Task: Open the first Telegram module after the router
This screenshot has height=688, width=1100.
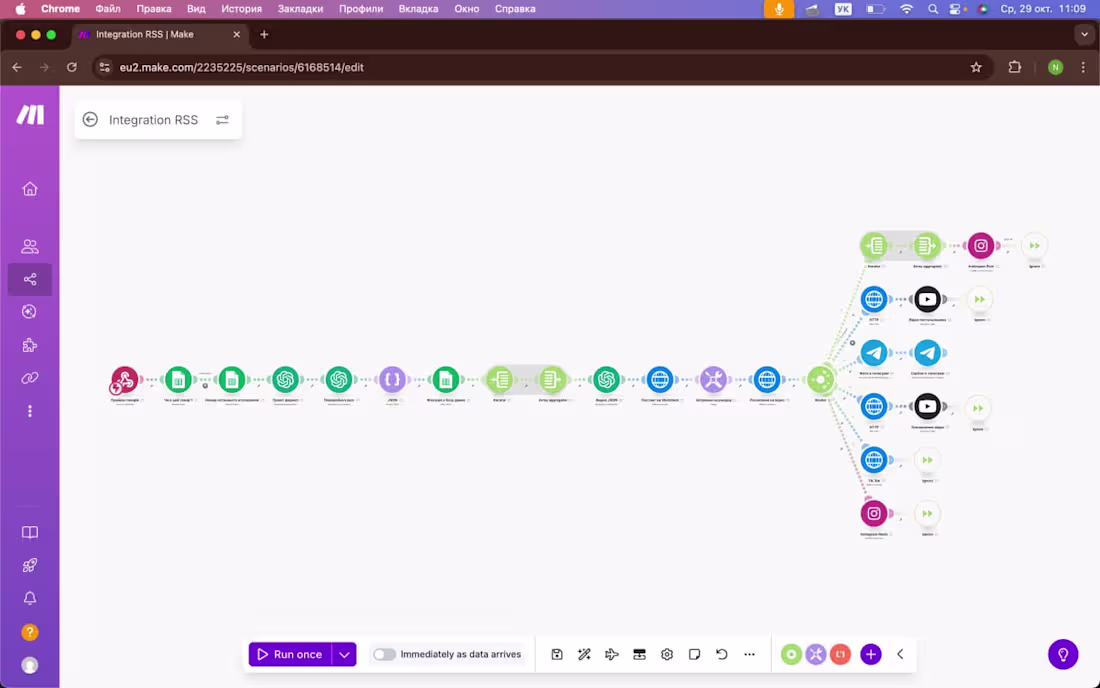Action: pyautogui.click(x=873, y=353)
